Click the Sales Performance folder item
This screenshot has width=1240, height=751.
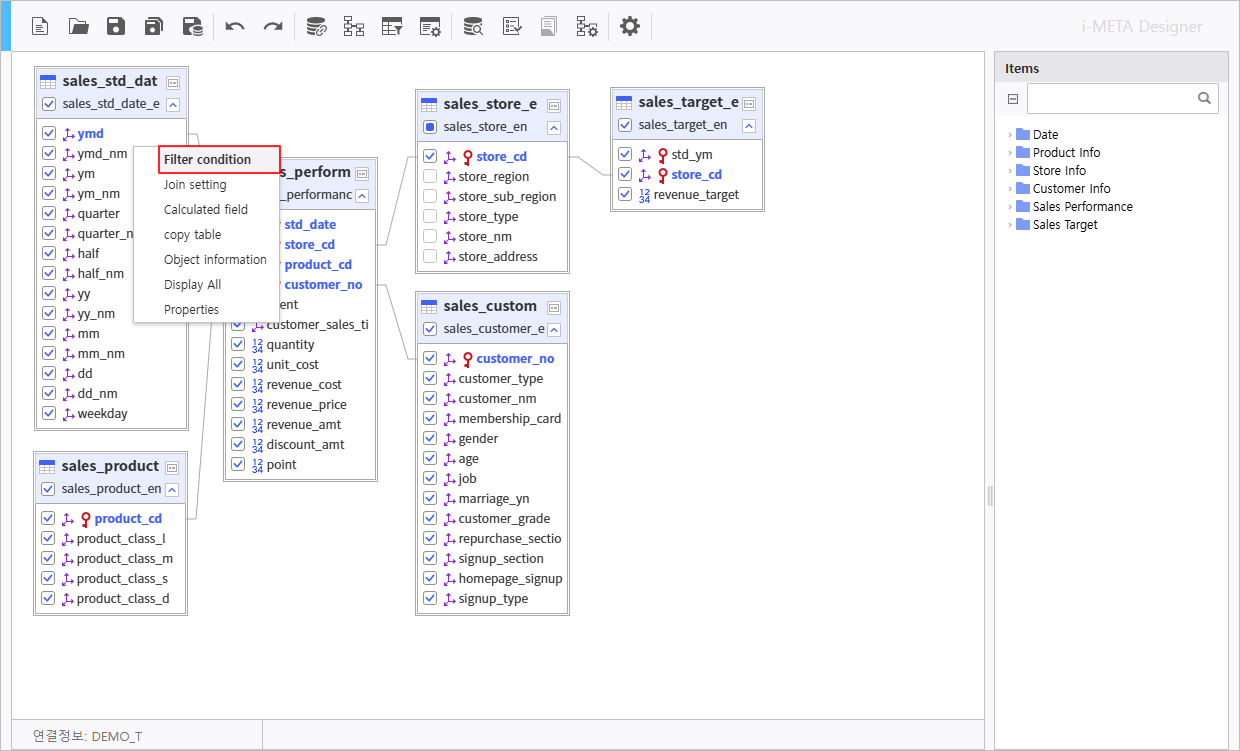pyautogui.click(x=1082, y=207)
